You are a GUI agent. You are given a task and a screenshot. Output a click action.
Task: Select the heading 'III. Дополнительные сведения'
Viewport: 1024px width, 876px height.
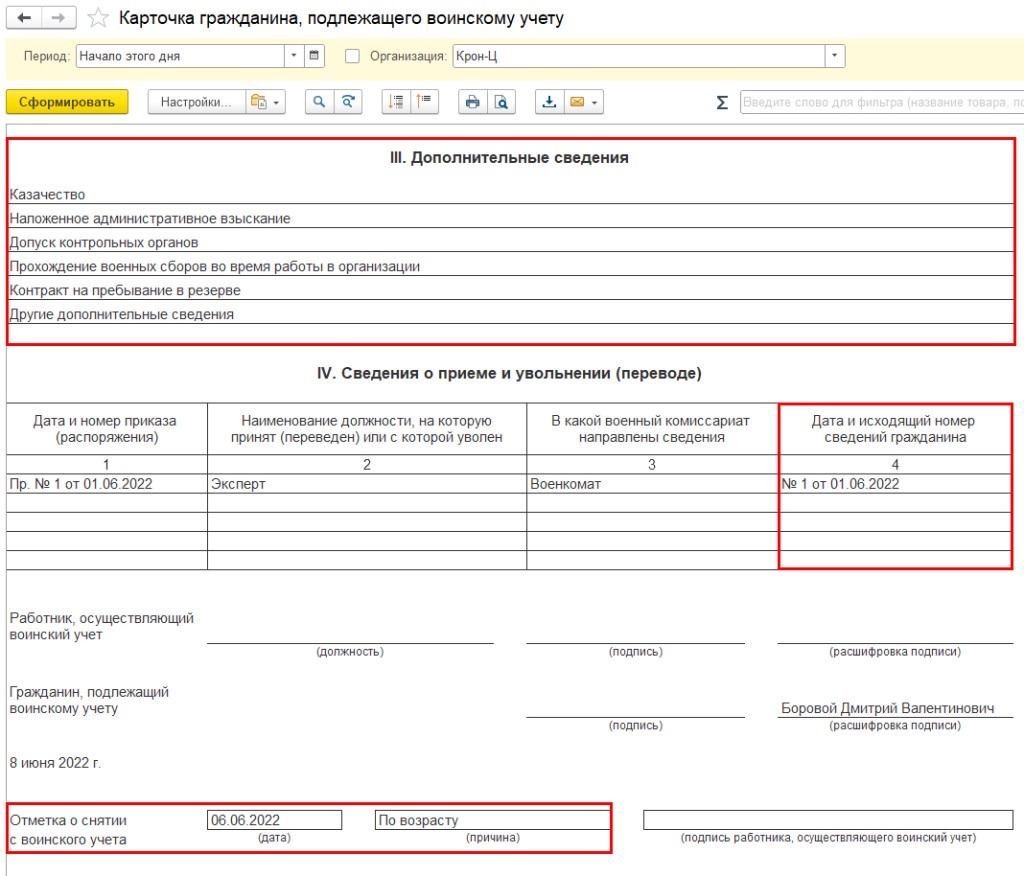(509, 157)
